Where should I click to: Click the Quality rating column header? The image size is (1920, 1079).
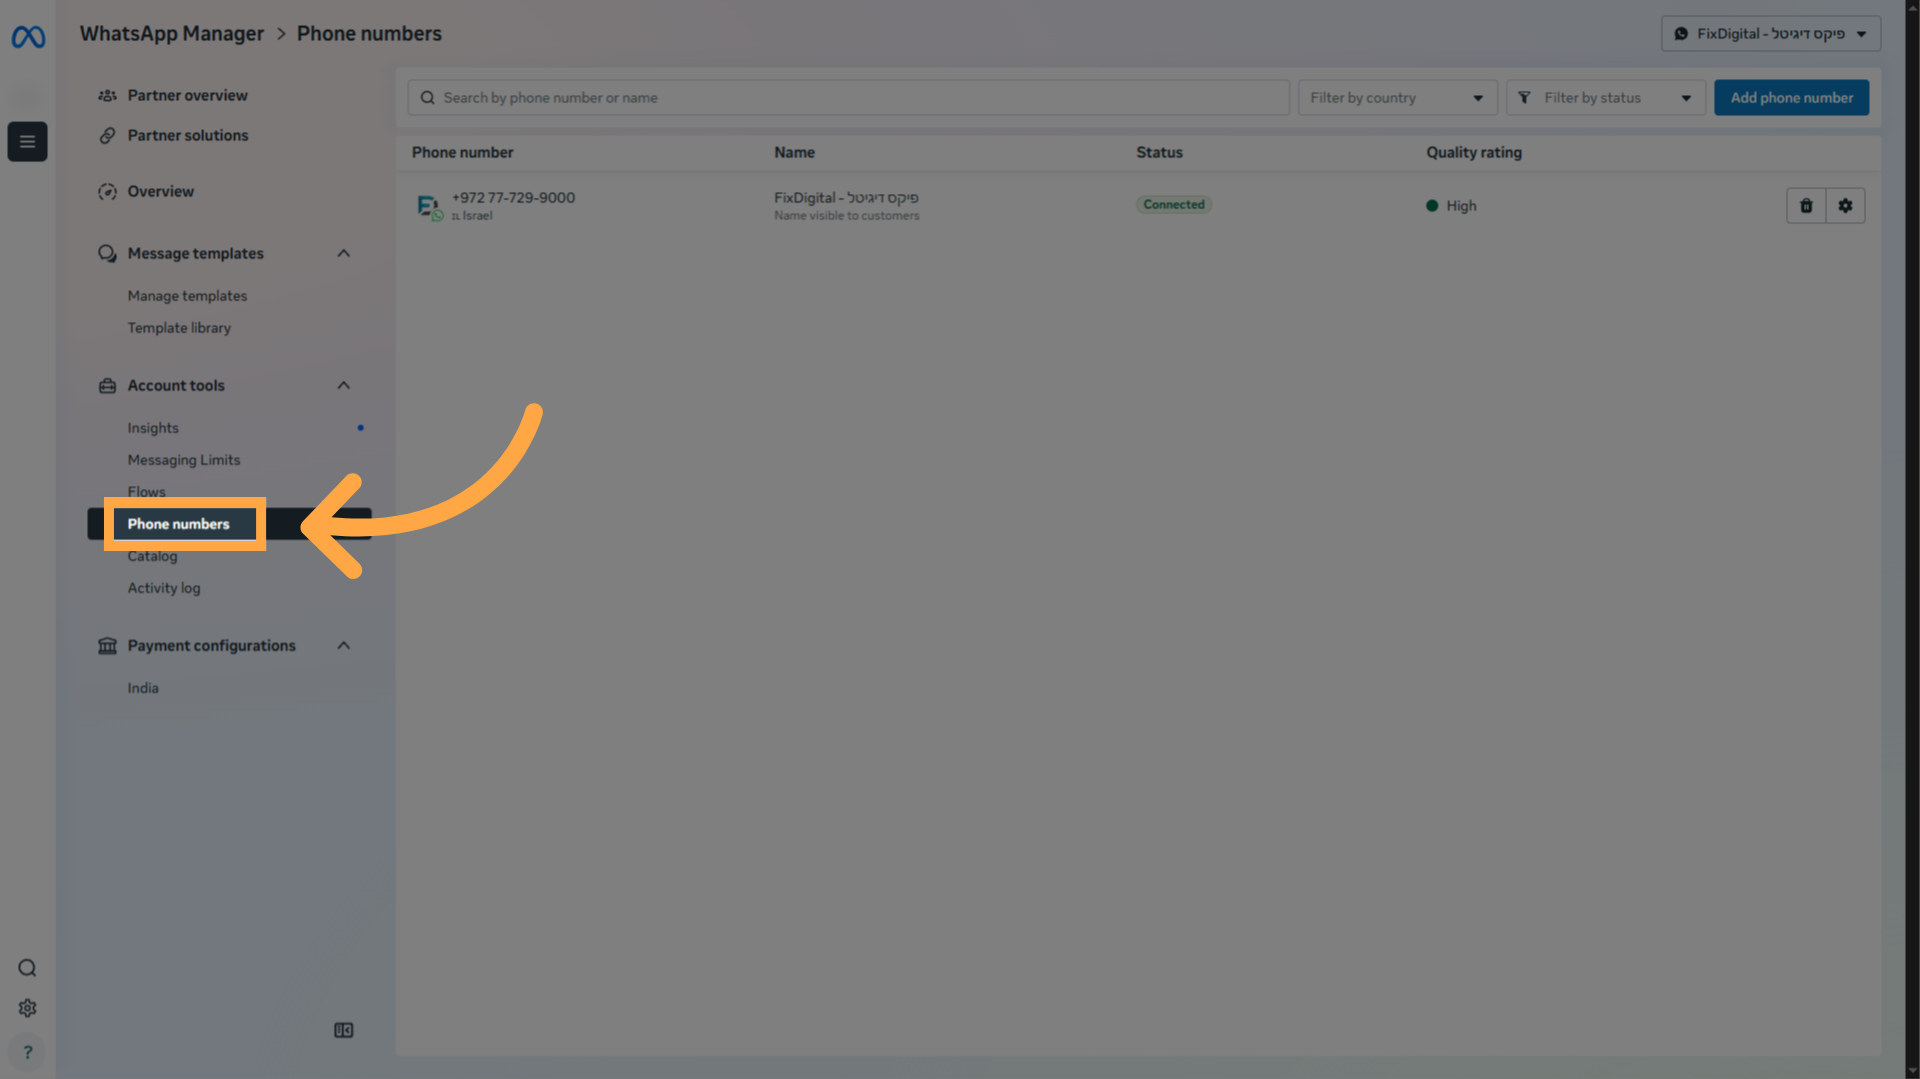pos(1474,152)
